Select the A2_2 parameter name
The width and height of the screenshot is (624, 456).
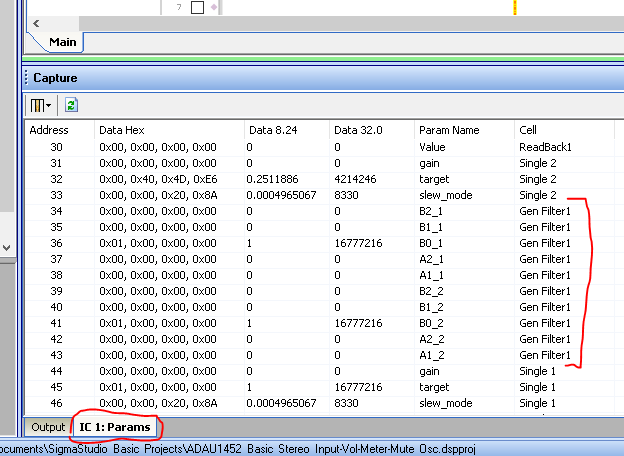tap(431, 339)
